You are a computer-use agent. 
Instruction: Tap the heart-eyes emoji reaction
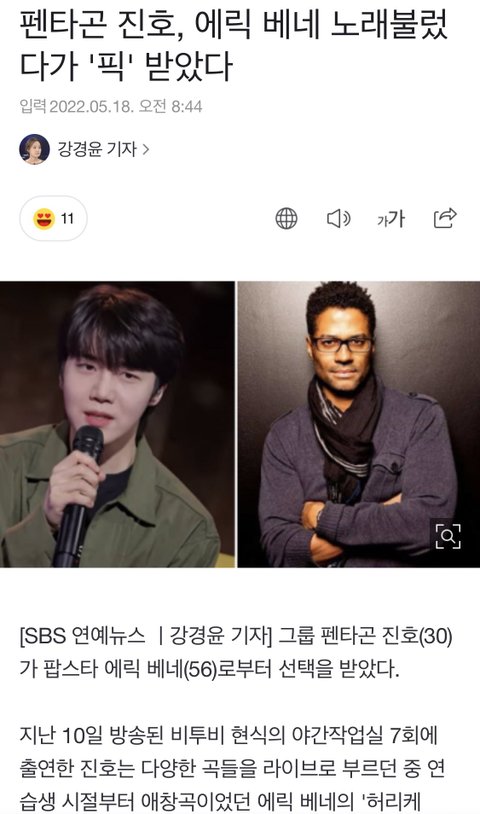44,219
